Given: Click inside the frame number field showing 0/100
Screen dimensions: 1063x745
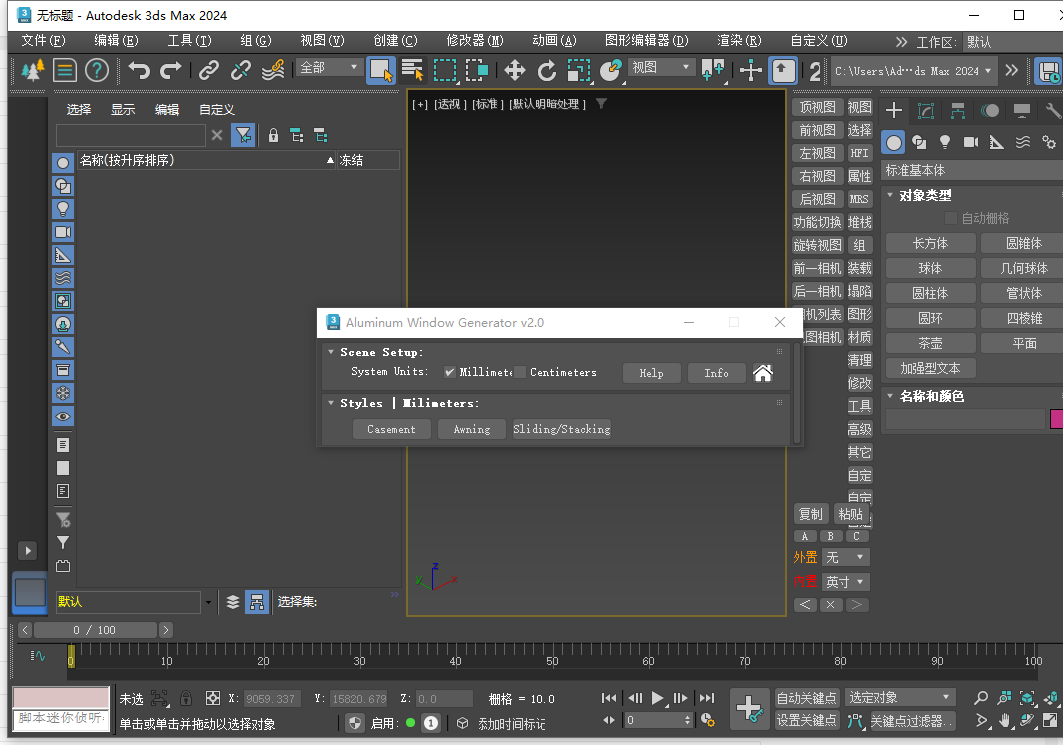Looking at the screenshot, I should click(95, 630).
